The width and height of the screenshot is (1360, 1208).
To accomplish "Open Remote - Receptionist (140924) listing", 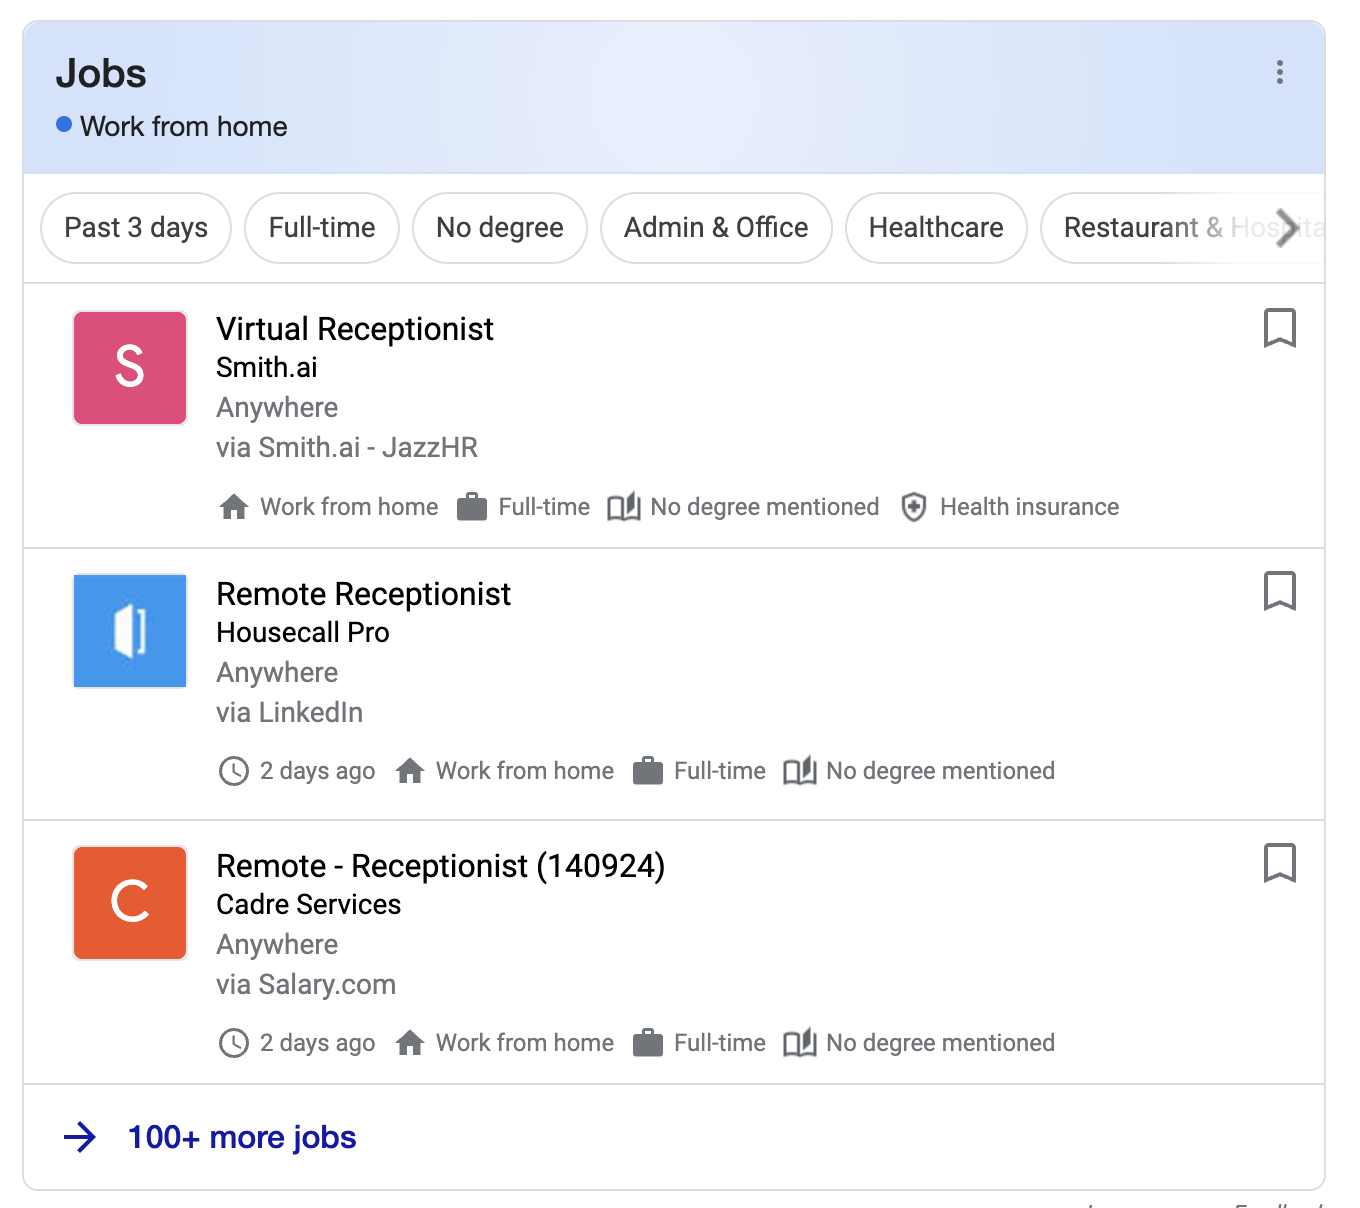I will coord(440,866).
